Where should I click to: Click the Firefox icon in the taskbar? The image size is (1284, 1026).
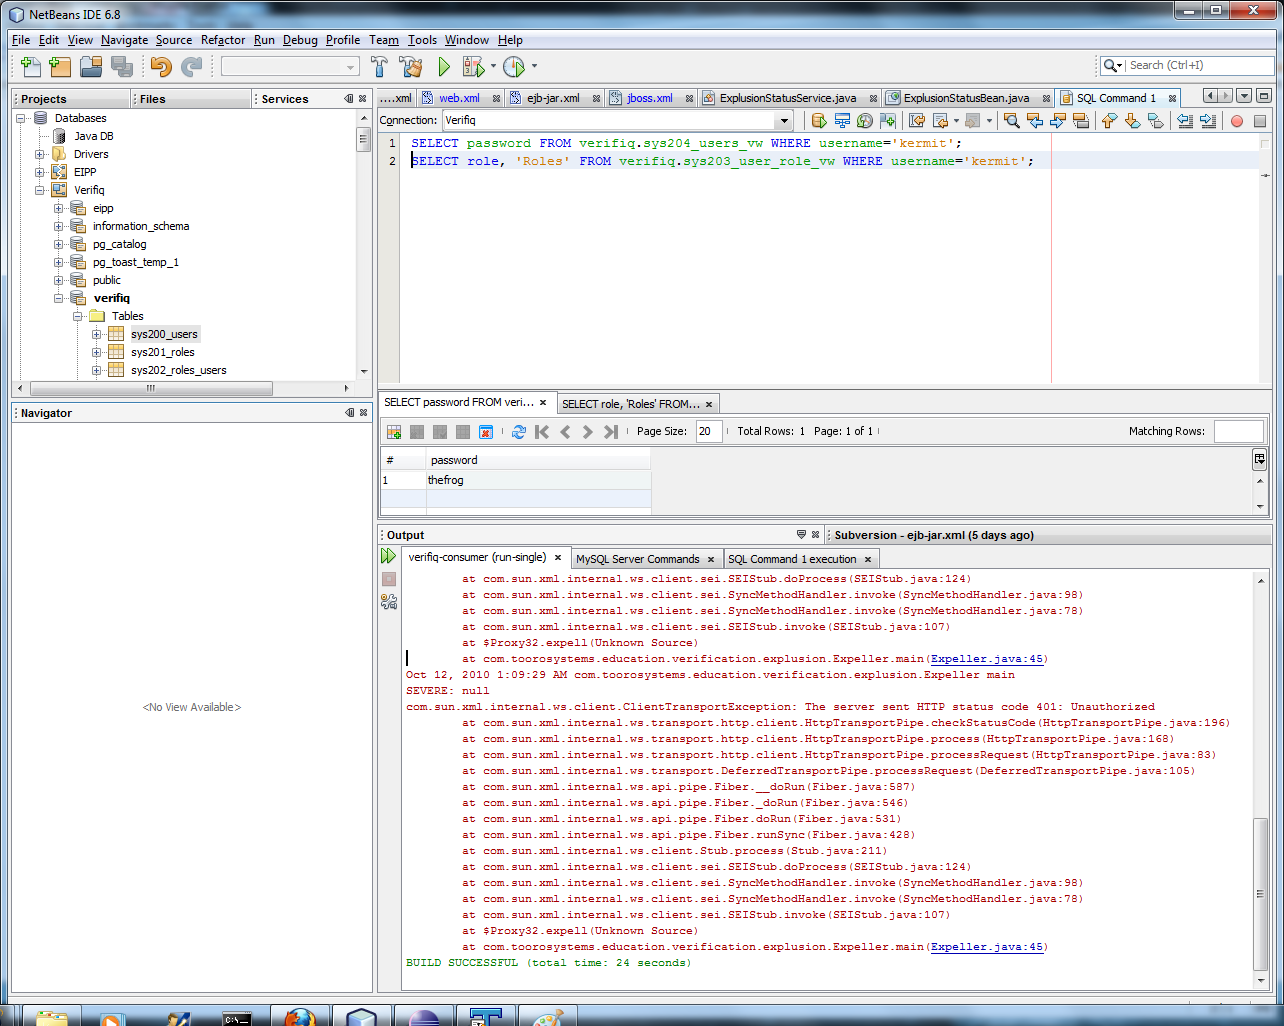[299, 1017]
